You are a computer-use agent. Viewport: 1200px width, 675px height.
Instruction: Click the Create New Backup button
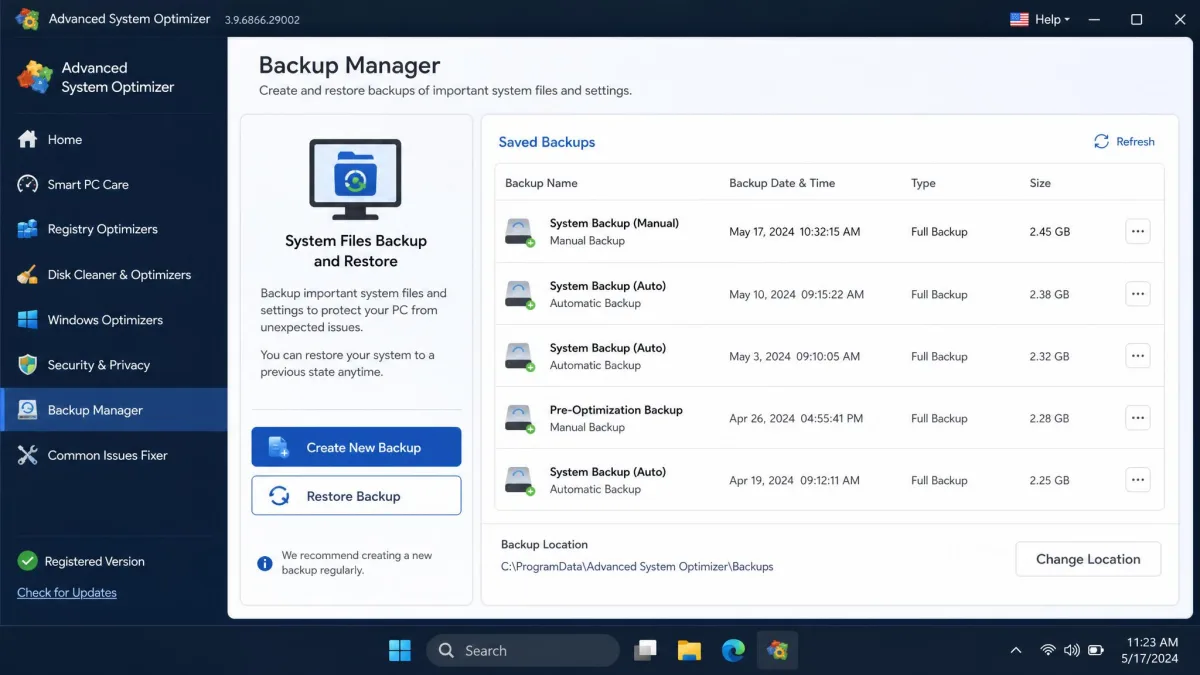(356, 447)
